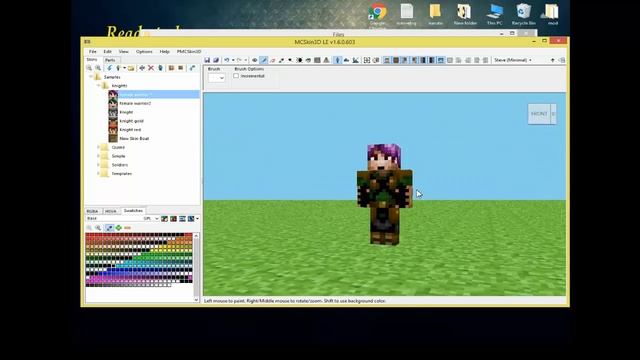Delete skin with the red X icon
This screenshot has width=640, height=360.
[151, 68]
